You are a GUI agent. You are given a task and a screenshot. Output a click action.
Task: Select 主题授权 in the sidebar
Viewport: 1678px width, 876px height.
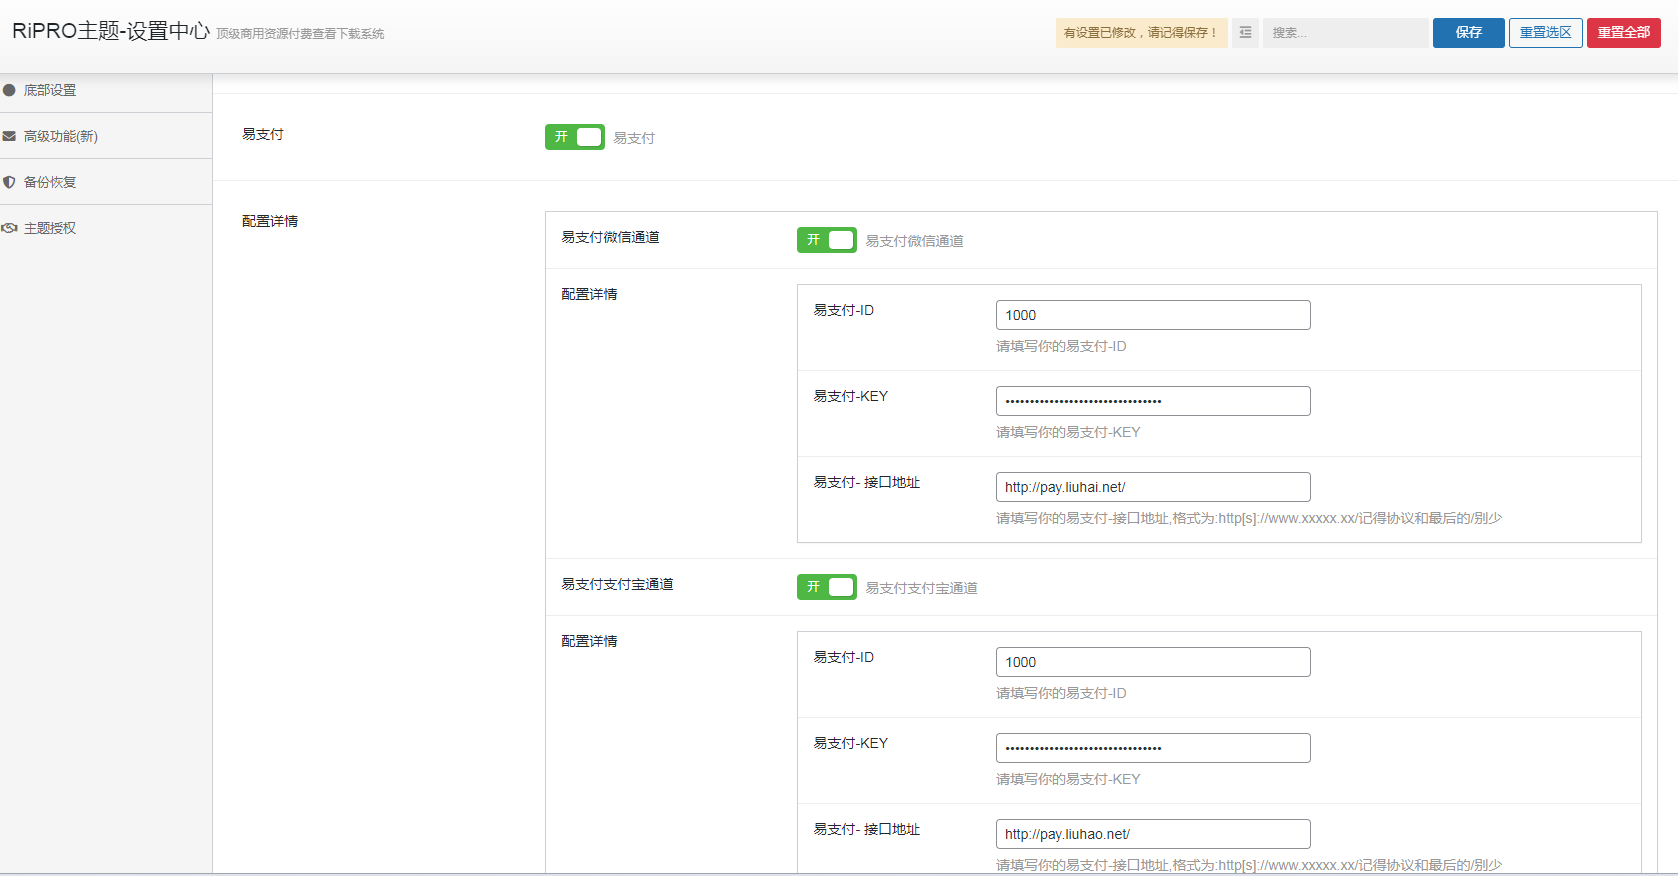(50, 228)
